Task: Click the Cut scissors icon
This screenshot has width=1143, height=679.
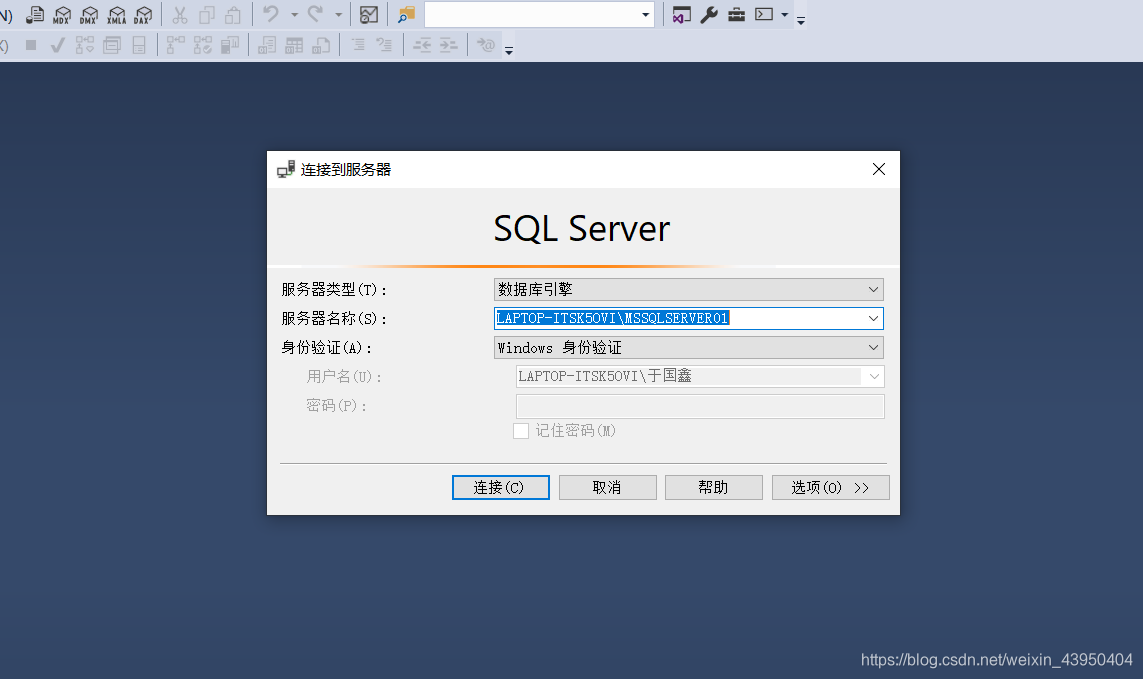Action: tap(180, 15)
